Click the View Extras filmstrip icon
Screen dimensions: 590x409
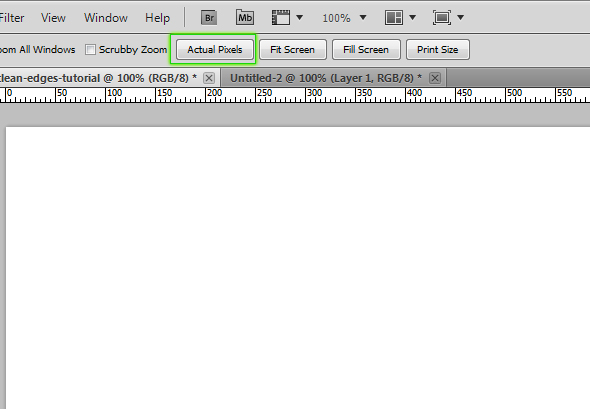(x=281, y=18)
